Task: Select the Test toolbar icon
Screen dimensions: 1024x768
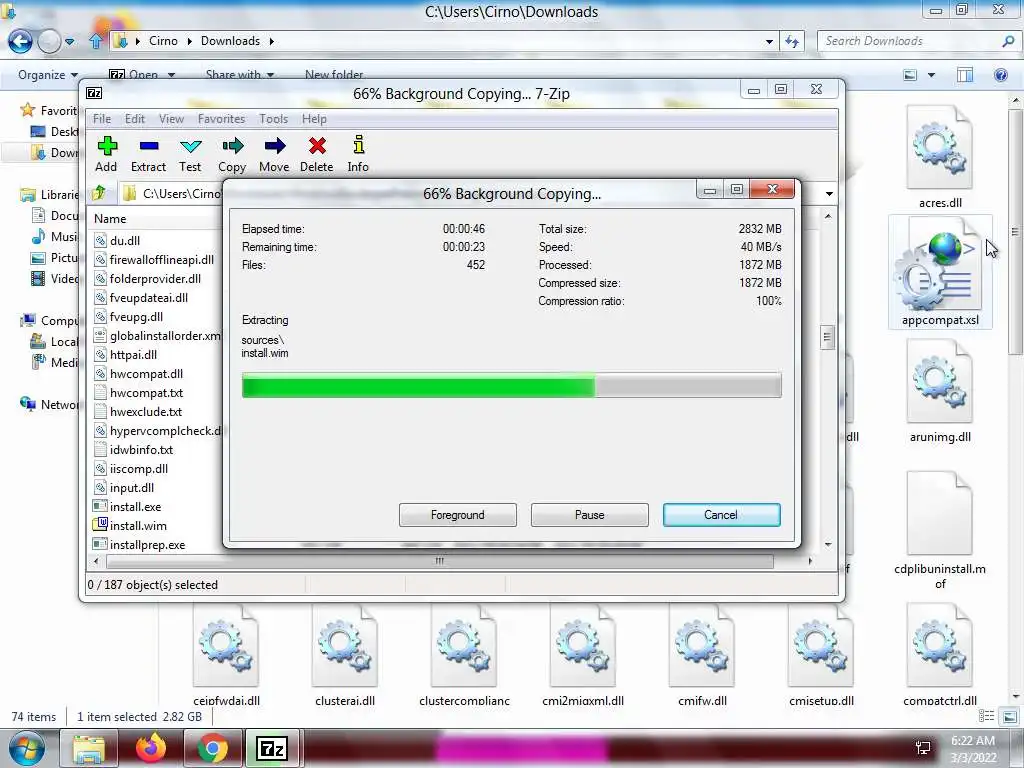Action: (x=190, y=154)
